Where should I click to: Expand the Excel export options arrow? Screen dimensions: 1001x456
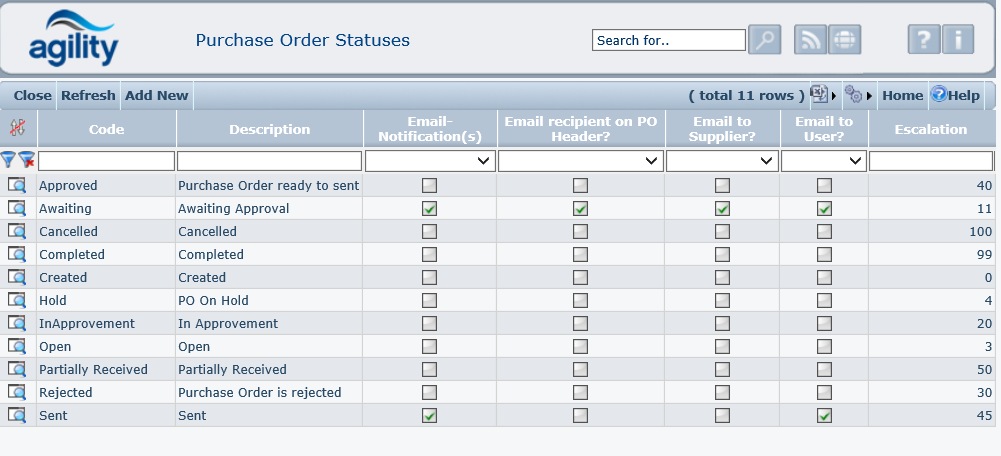pyautogui.click(x=834, y=96)
